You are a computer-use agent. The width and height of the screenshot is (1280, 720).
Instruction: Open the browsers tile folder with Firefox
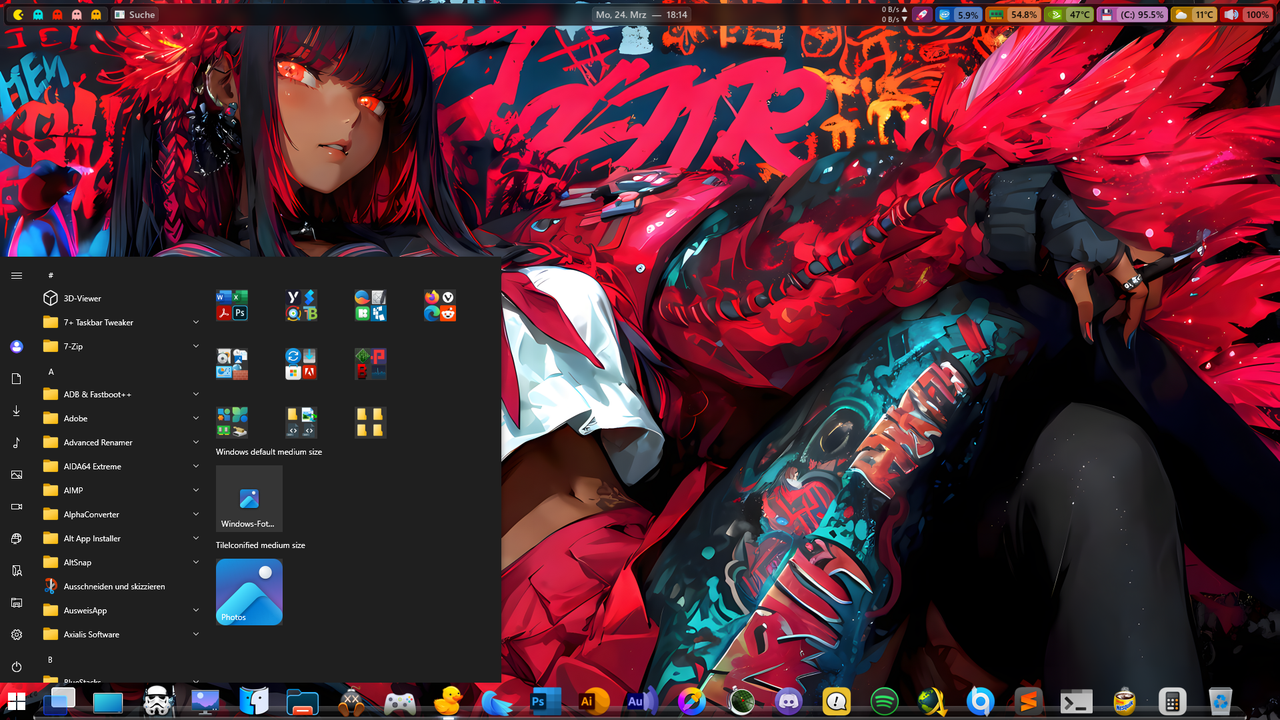440,306
